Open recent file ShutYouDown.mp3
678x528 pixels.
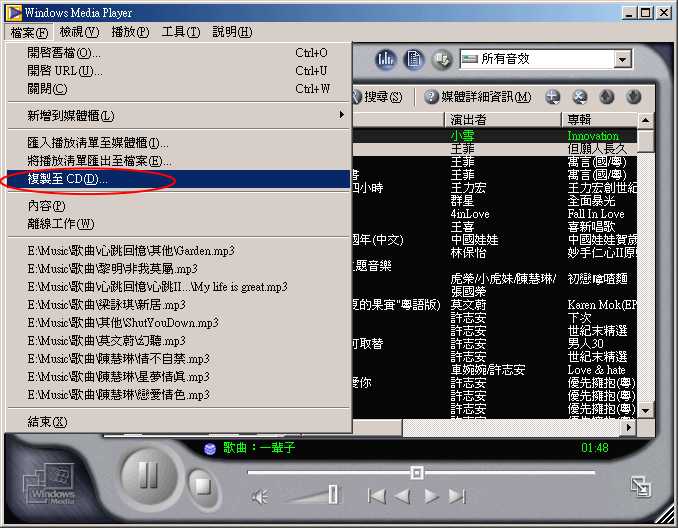(179, 323)
